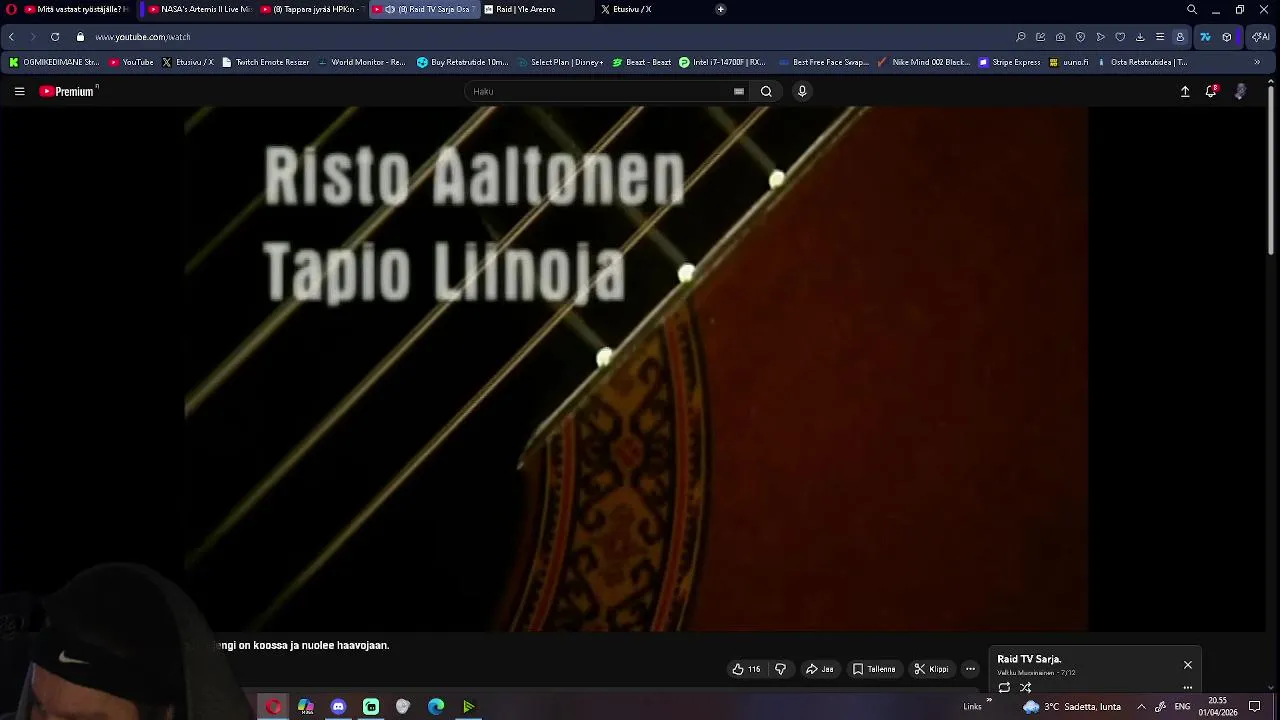The height and width of the screenshot is (720, 1280).
Task: Open weather widget showing 3°C Sadetta
Action: [x=1072, y=707]
